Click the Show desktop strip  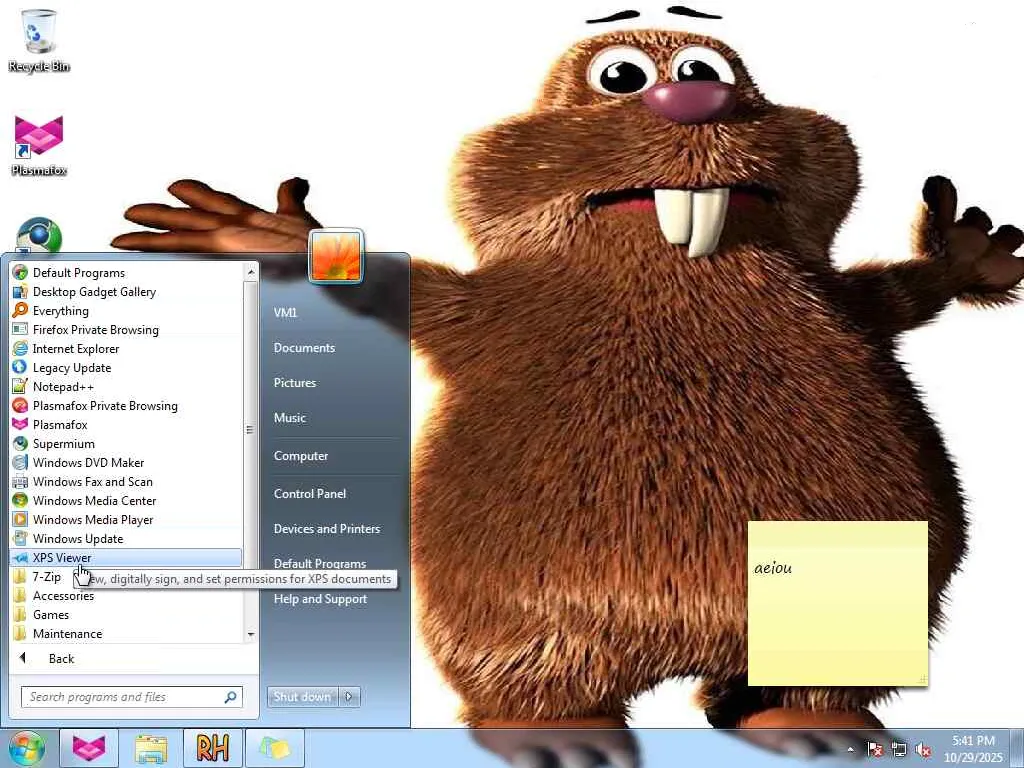(x=1017, y=748)
